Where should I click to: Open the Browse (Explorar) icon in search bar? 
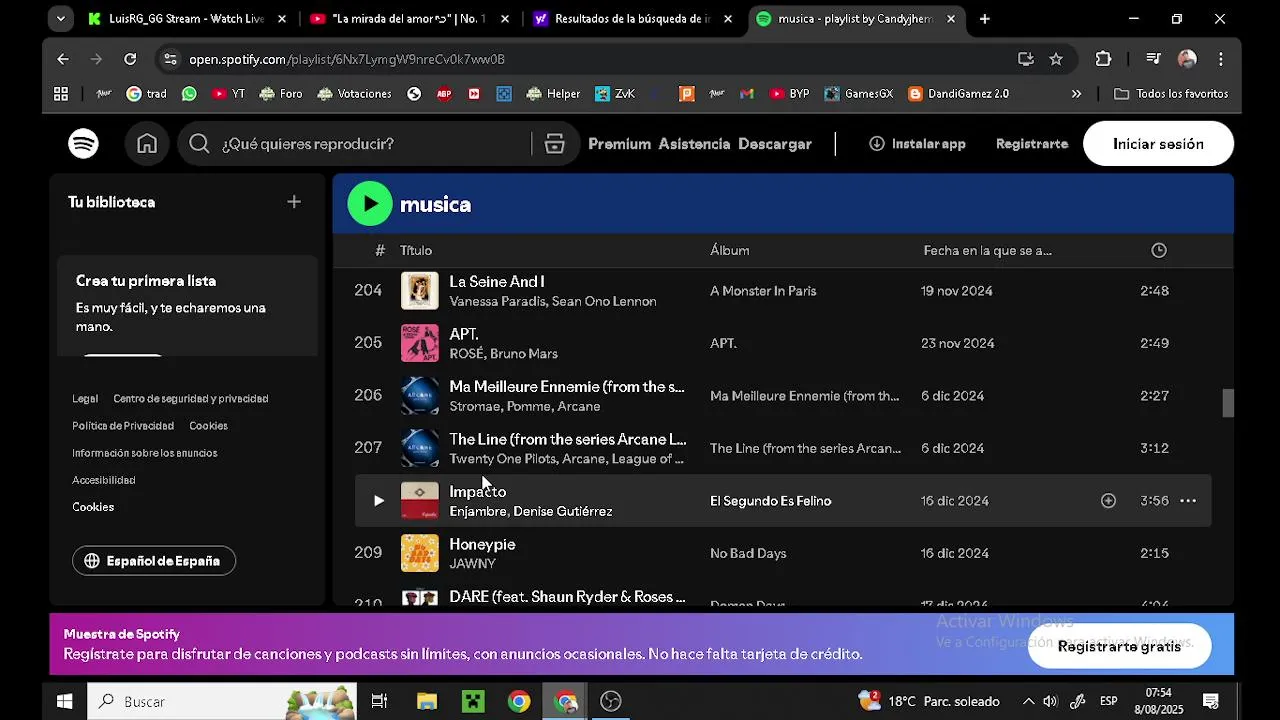coord(555,144)
